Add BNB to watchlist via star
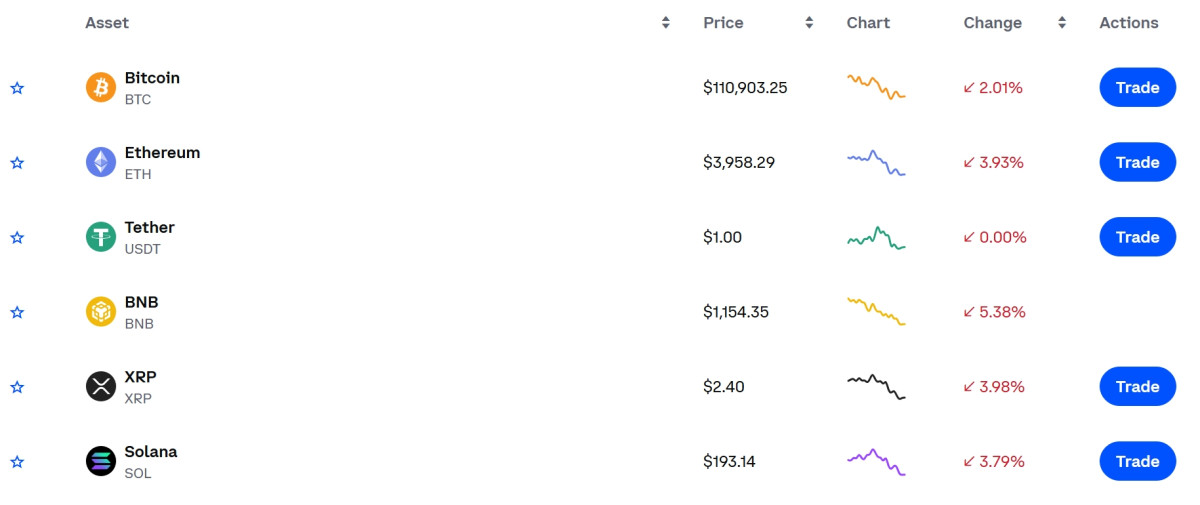Screen dimensions: 1200x505 pos(17,312)
